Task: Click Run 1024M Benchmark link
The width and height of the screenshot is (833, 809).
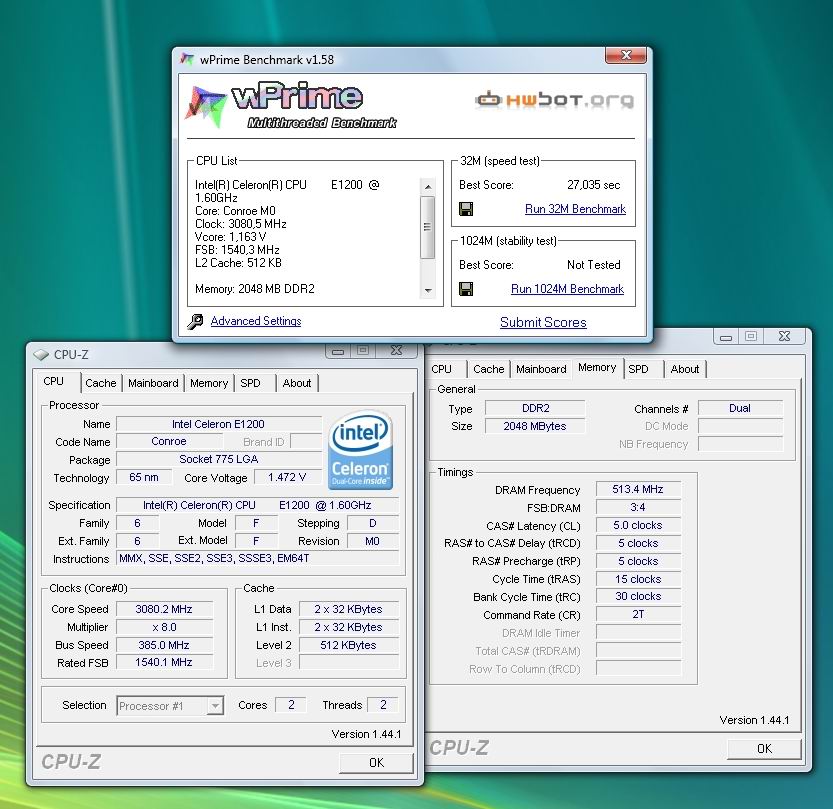Action: 567,289
